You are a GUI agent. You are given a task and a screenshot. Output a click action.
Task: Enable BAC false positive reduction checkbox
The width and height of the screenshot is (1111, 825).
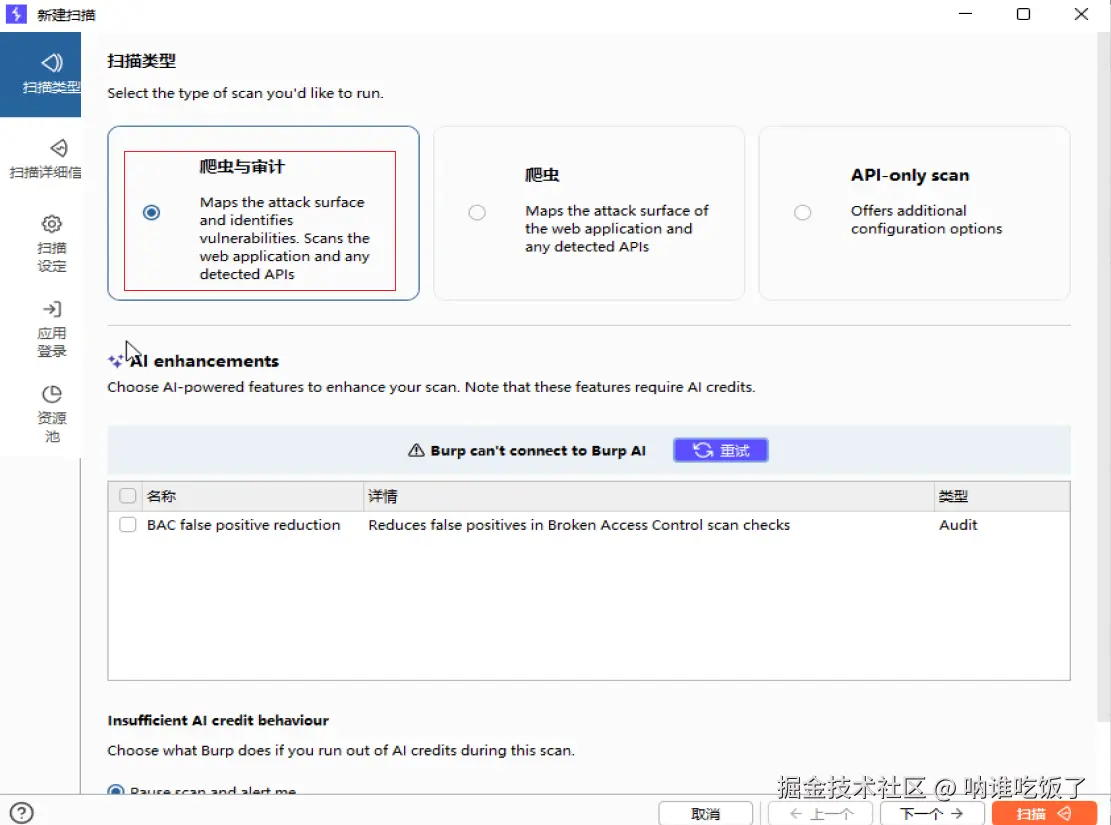tap(128, 524)
